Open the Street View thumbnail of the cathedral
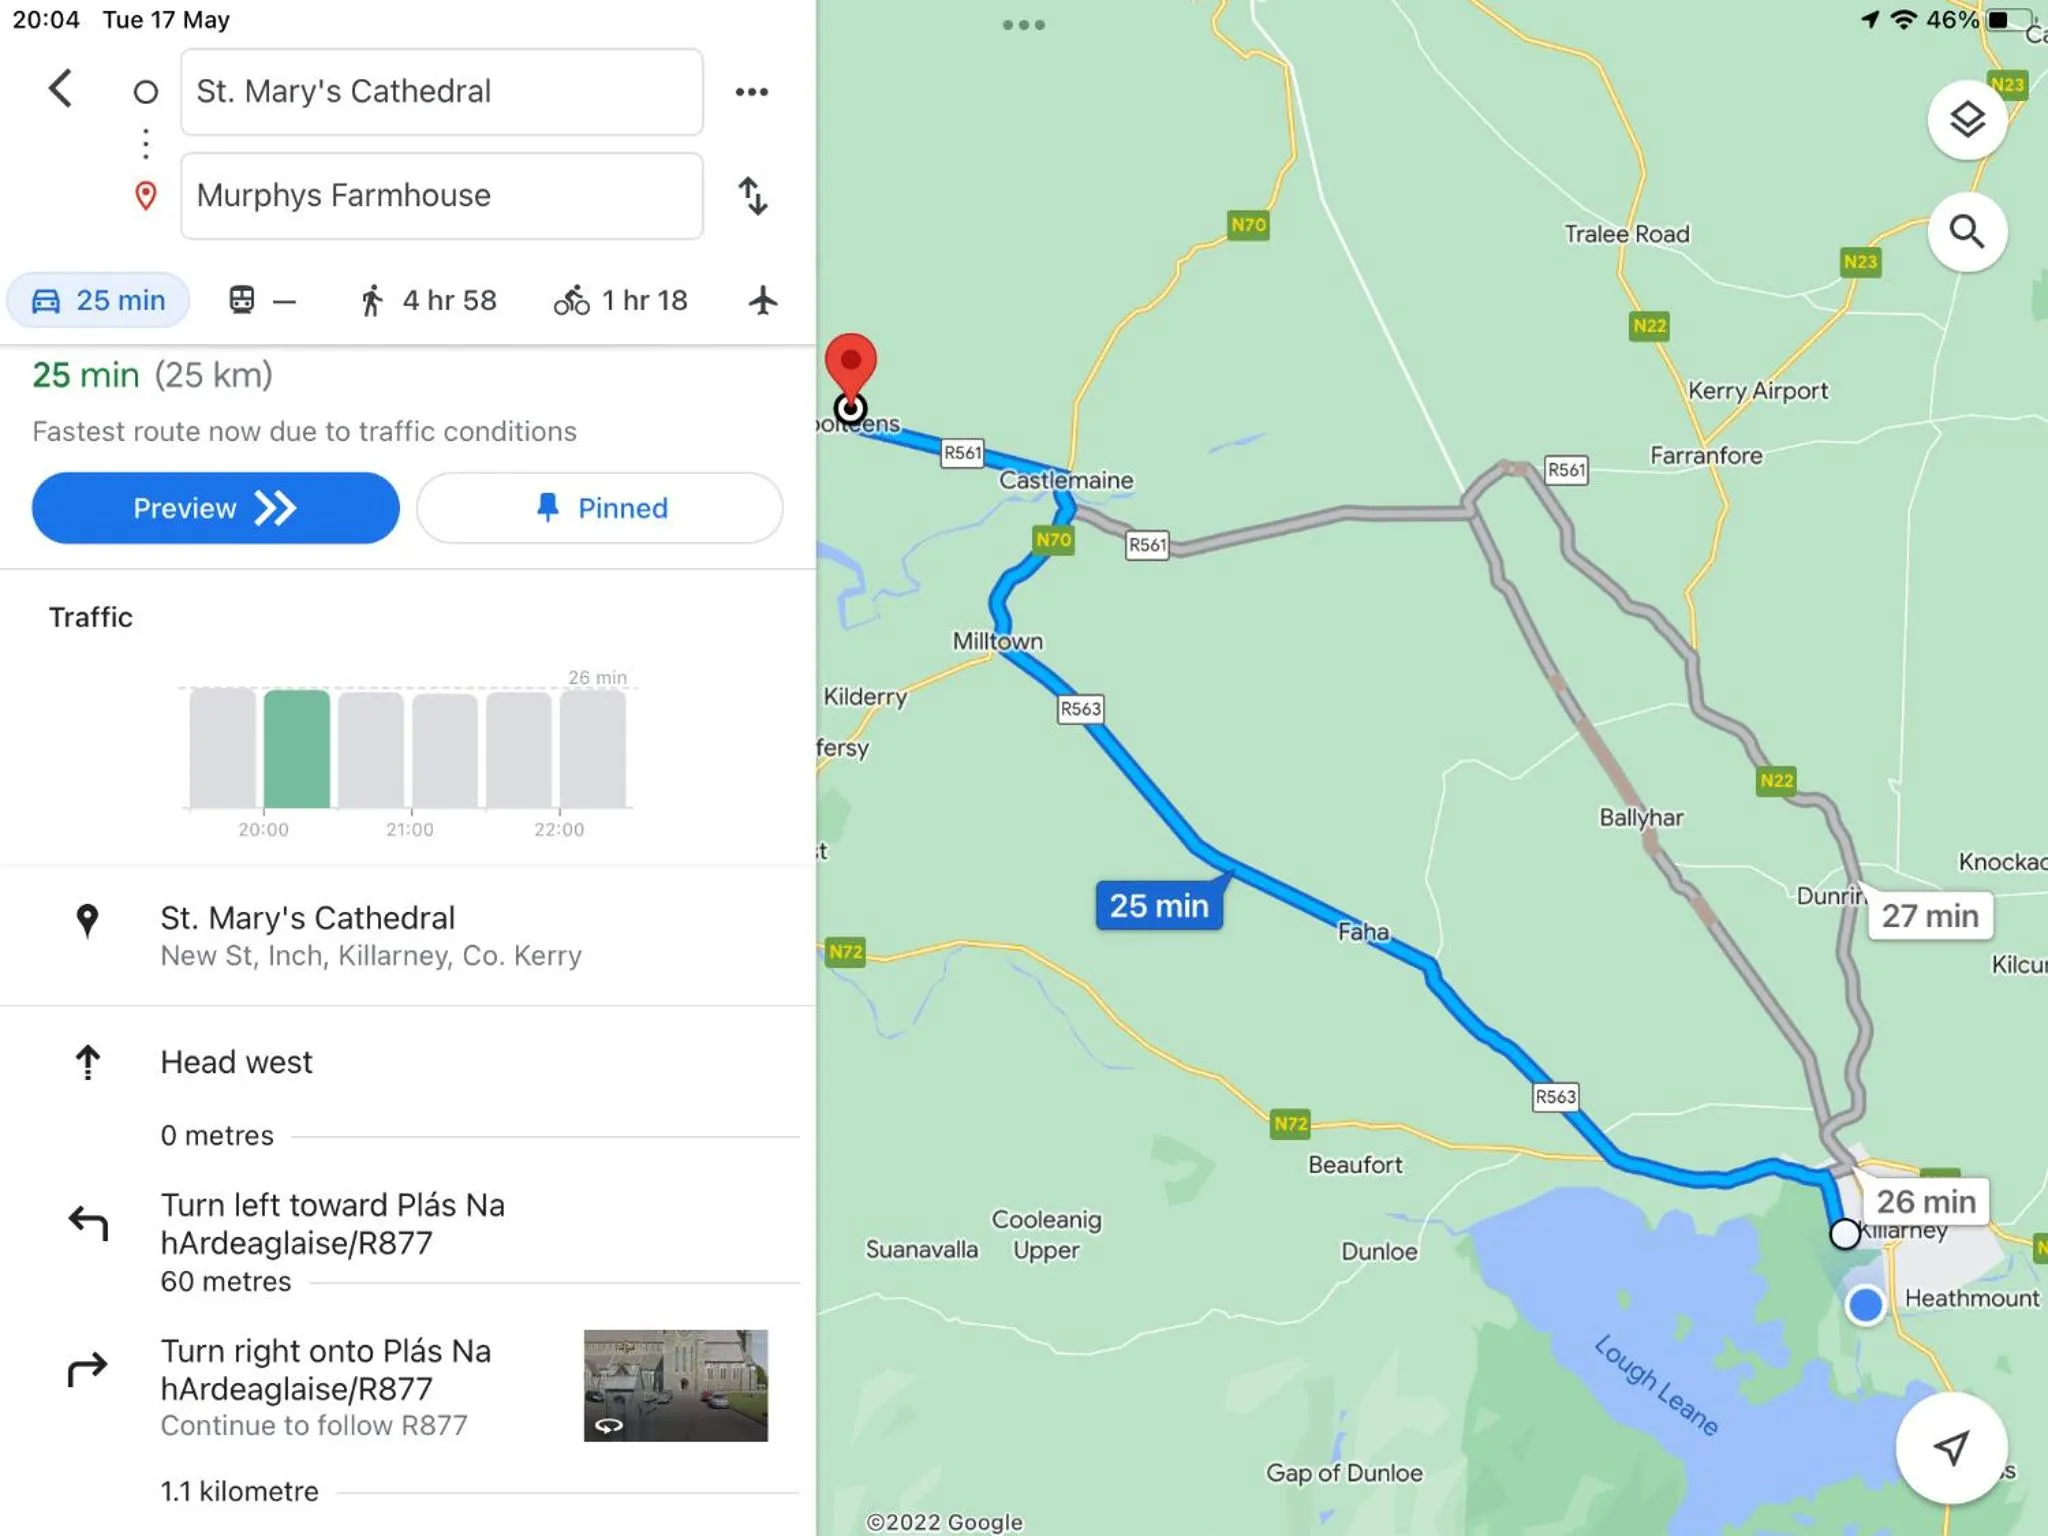The width and height of the screenshot is (2048, 1536). [x=675, y=1385]
